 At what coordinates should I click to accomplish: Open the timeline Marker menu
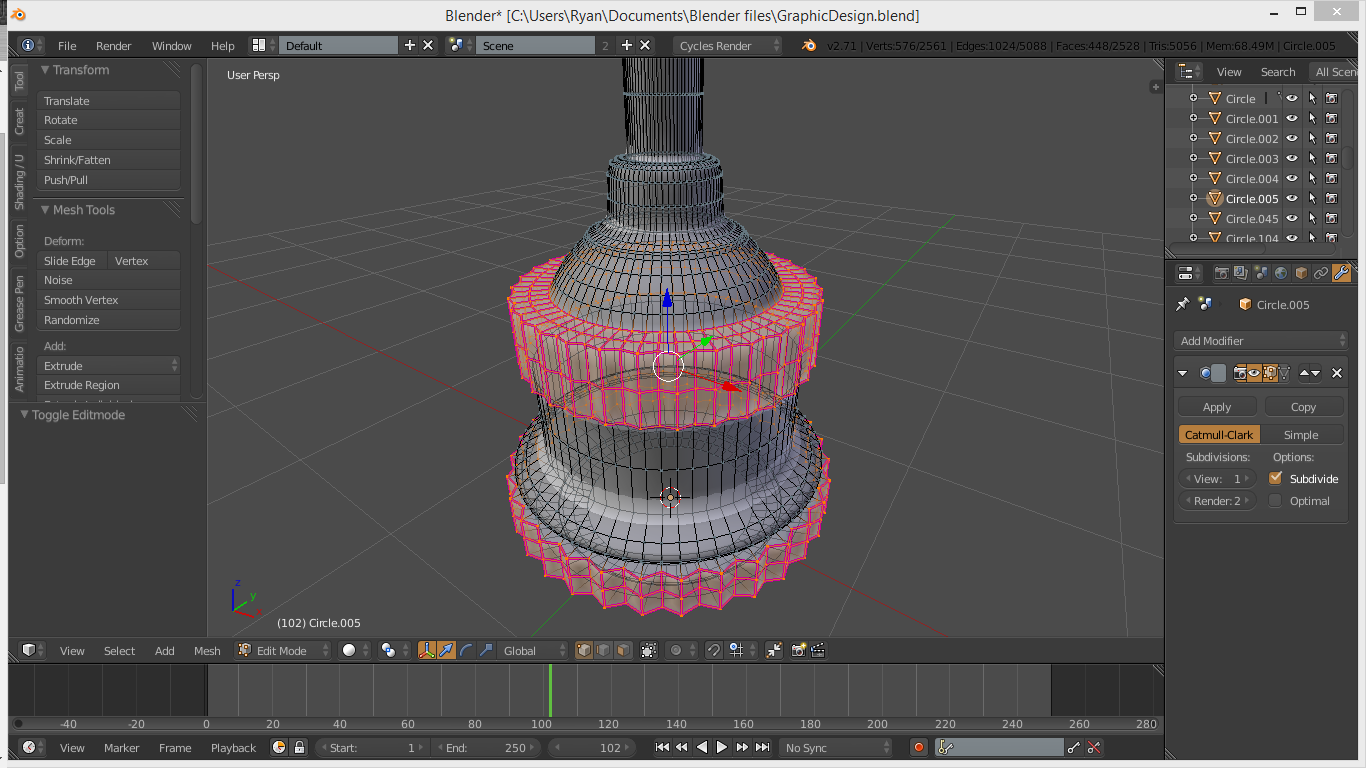pos(122,747)
